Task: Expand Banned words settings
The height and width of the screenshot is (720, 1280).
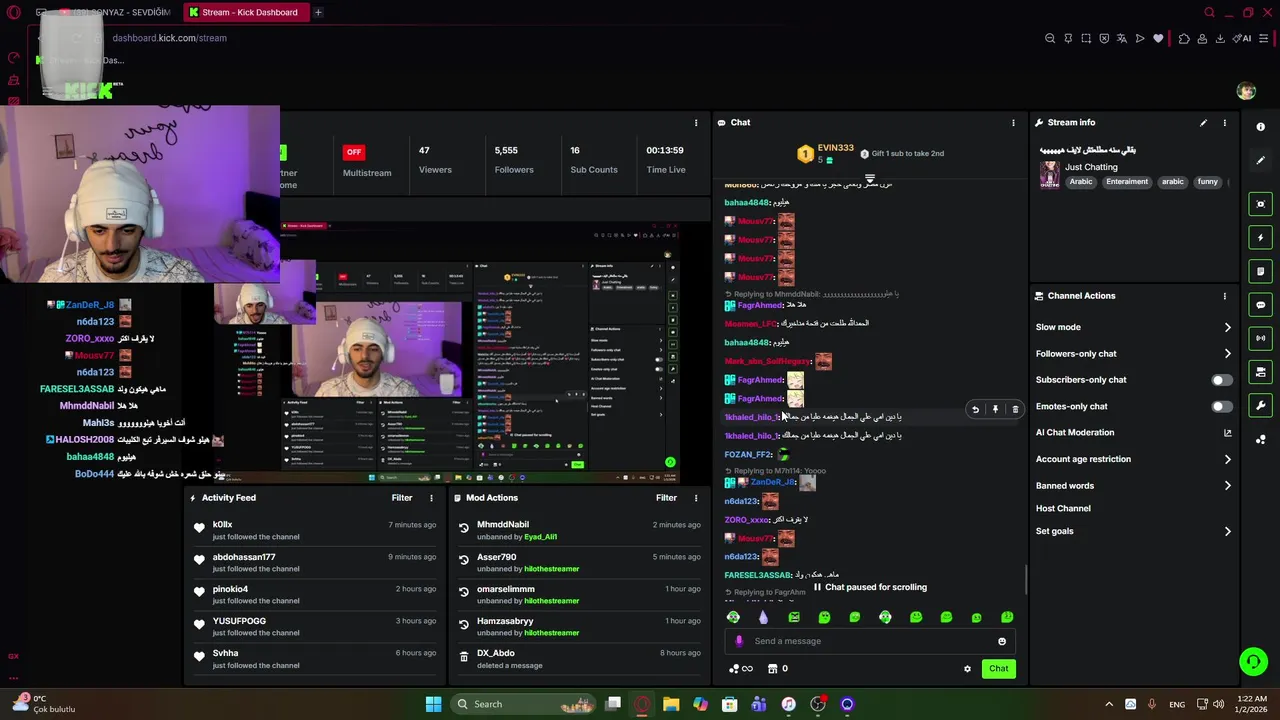Action: [x=1134, y=485]
